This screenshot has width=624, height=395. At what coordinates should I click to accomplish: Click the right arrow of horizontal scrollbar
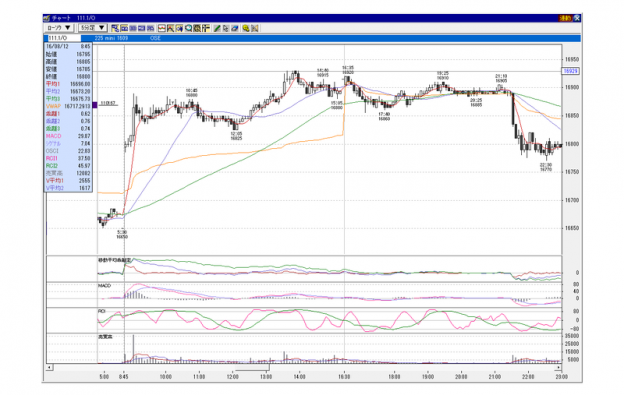(558, 367)
